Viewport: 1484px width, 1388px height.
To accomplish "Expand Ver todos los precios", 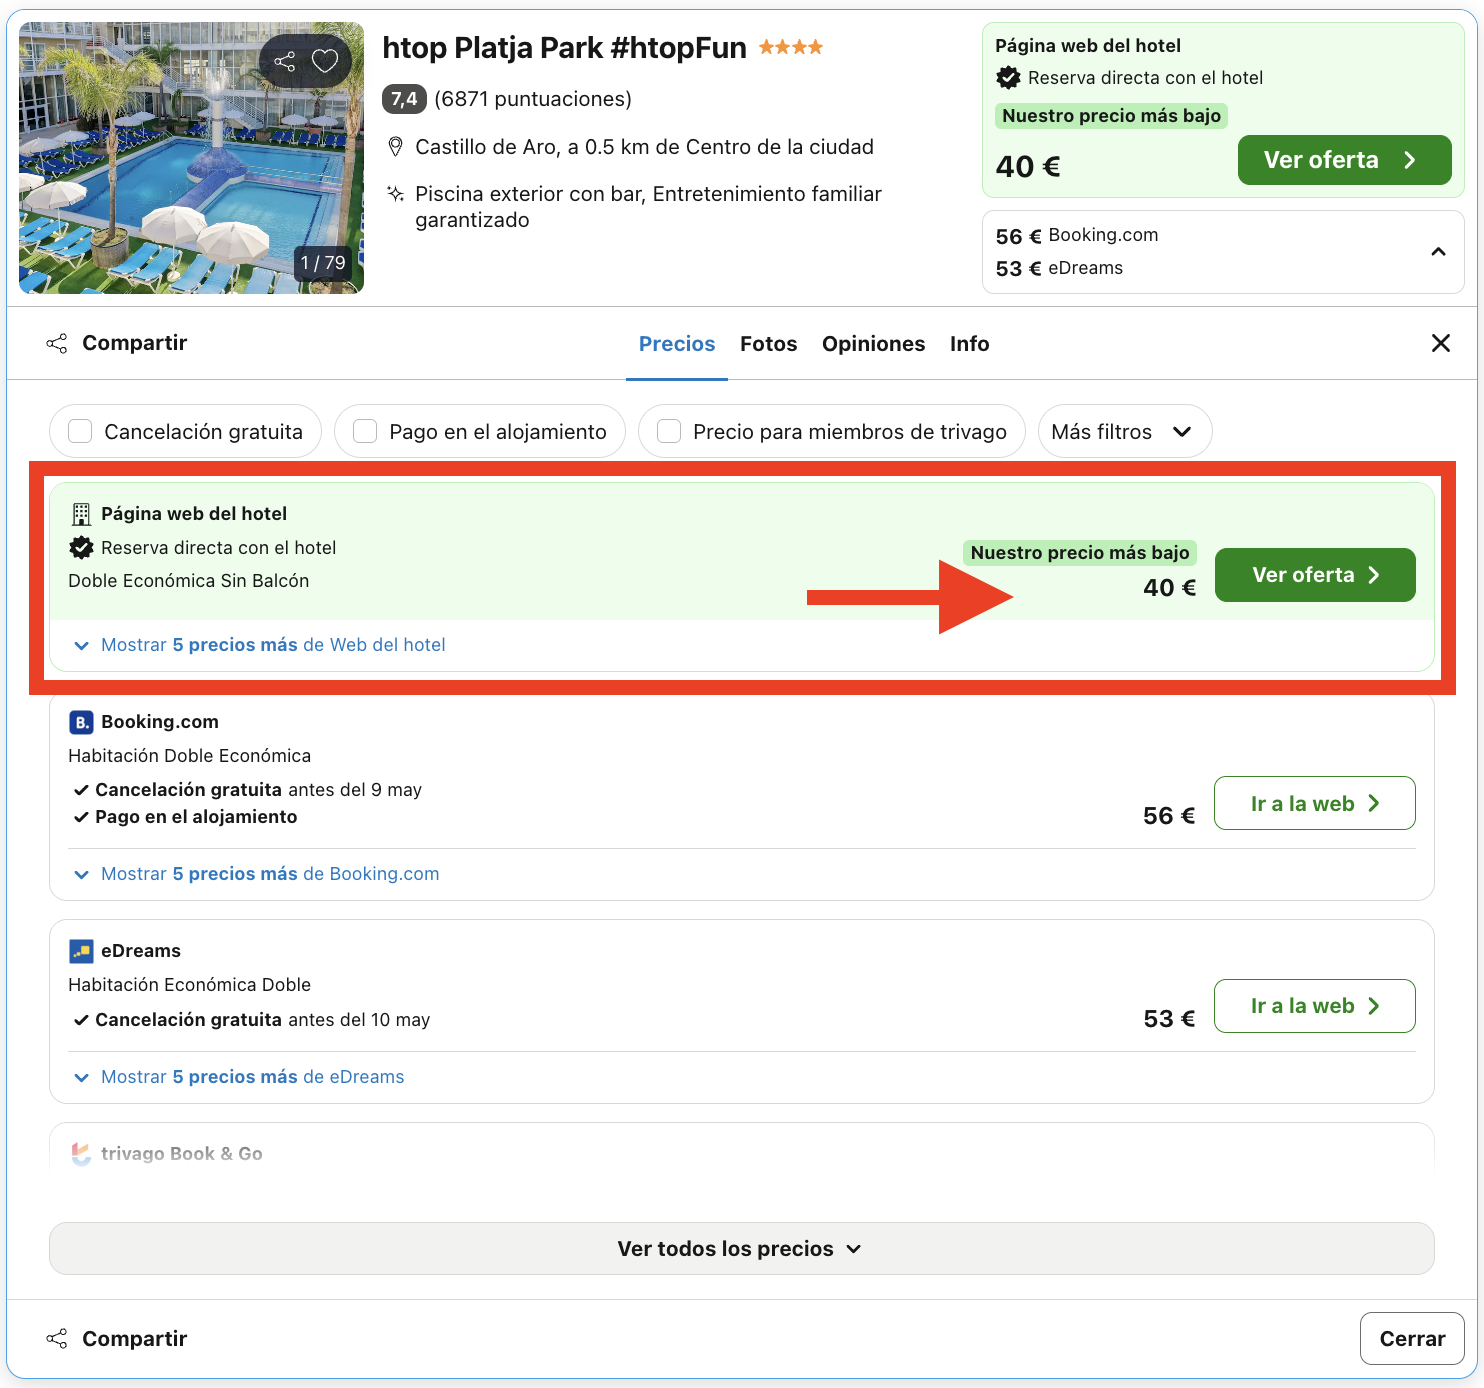I will pyautogui.click(x=741, y=1249).
